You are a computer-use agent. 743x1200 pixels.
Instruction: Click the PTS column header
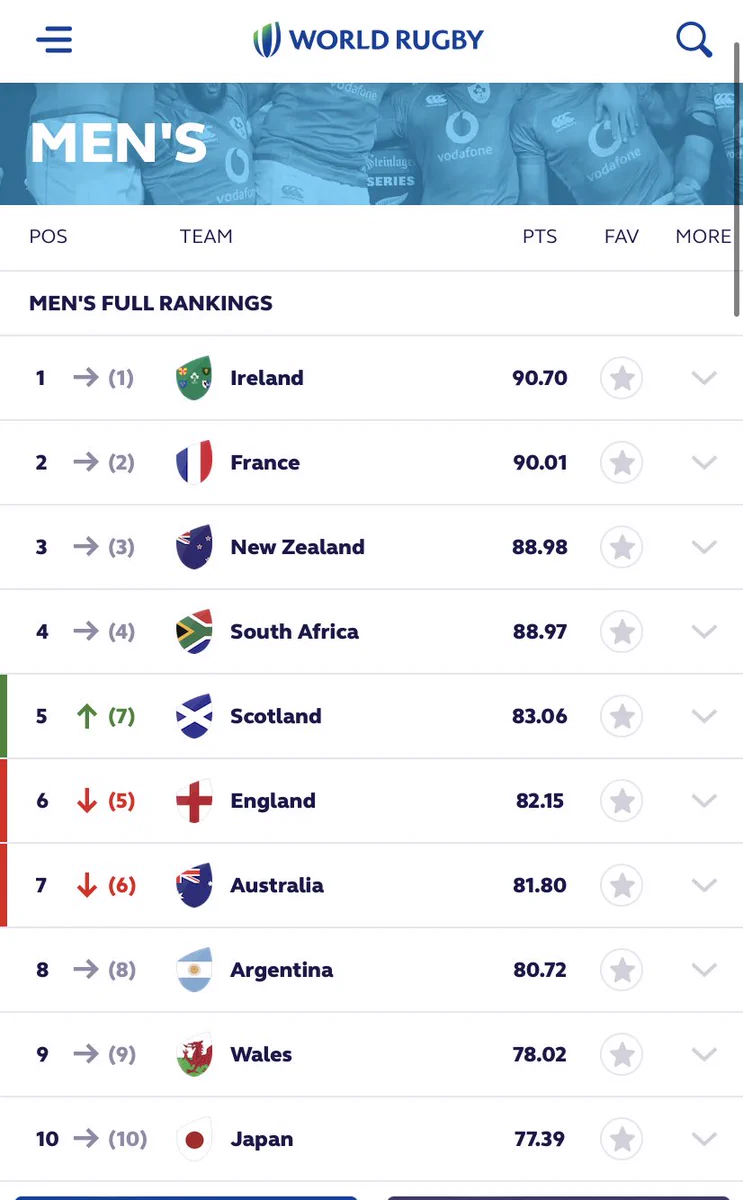point(540,237)
